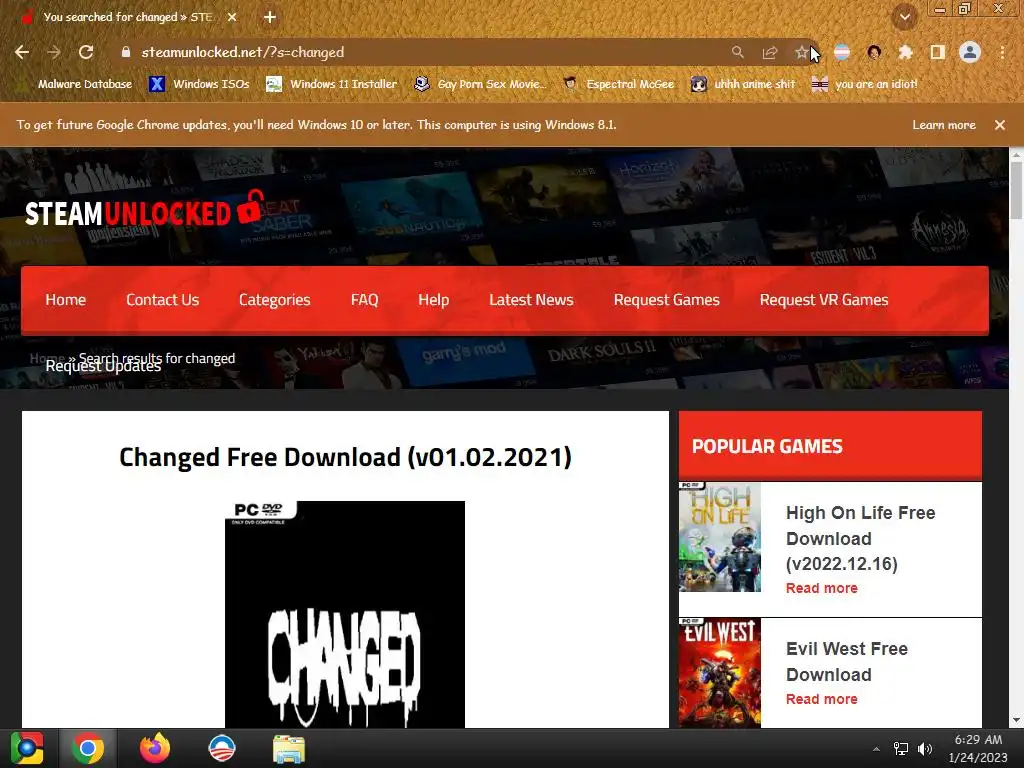Click the scrollbar down arrow
This screenshot has width=1024, height=768.
pyautogui.click(x=1016, y=720)
